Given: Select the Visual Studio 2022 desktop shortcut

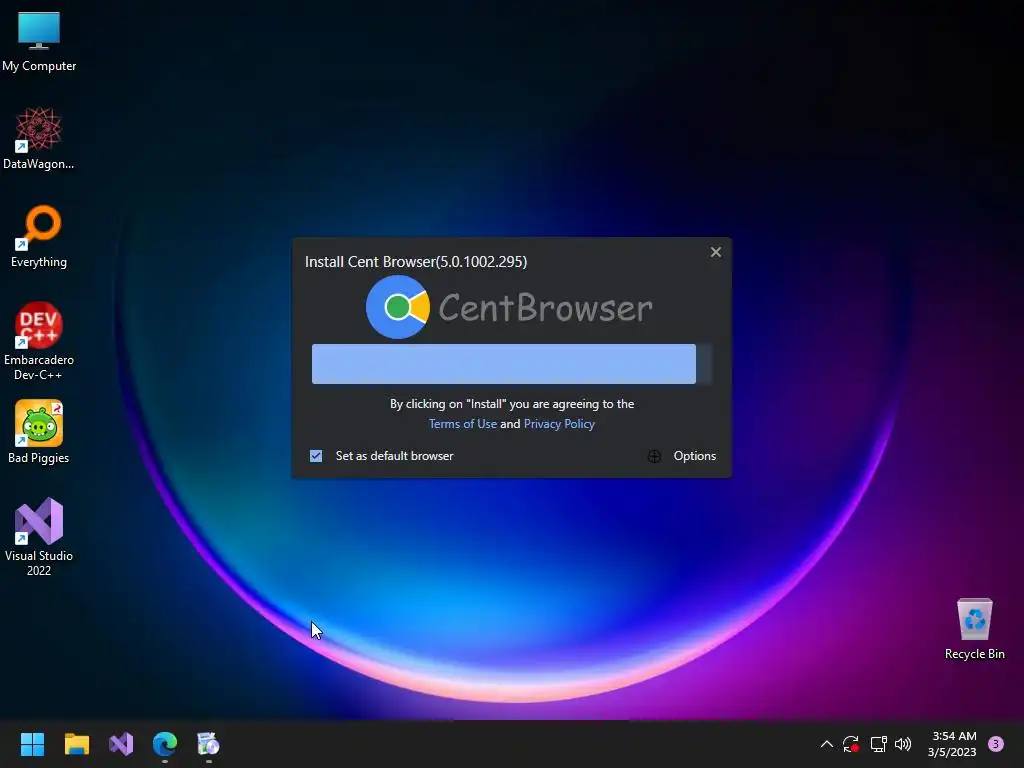Looking at the screenshot, I should click(39, 537).
